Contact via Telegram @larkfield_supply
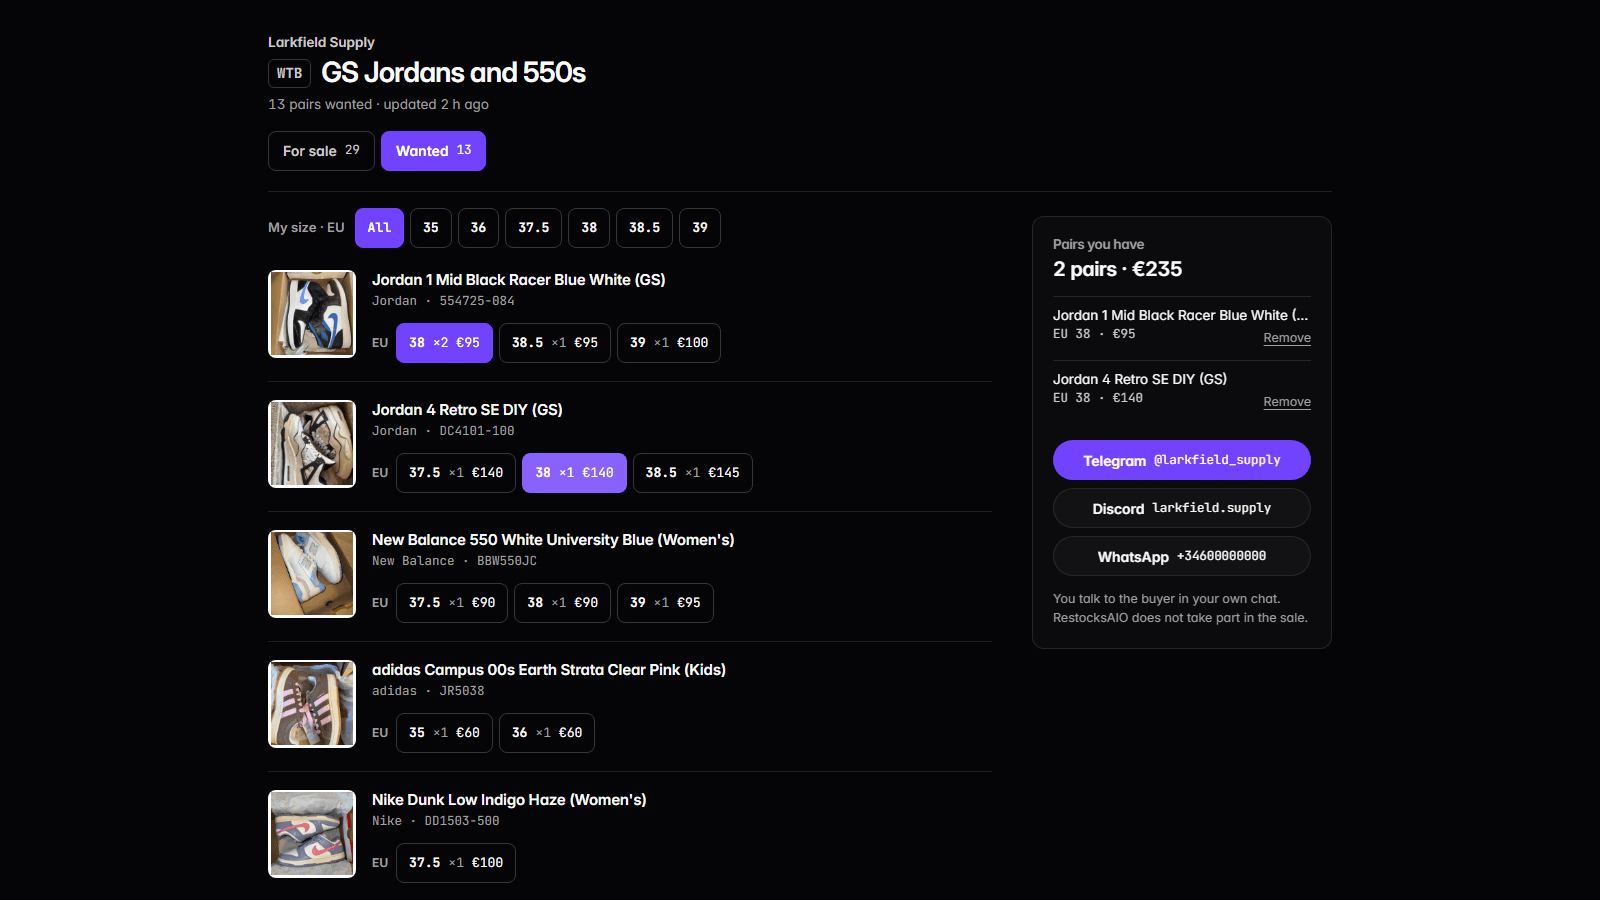Viewport: 1600px width, 900px height. [1182, 460]
